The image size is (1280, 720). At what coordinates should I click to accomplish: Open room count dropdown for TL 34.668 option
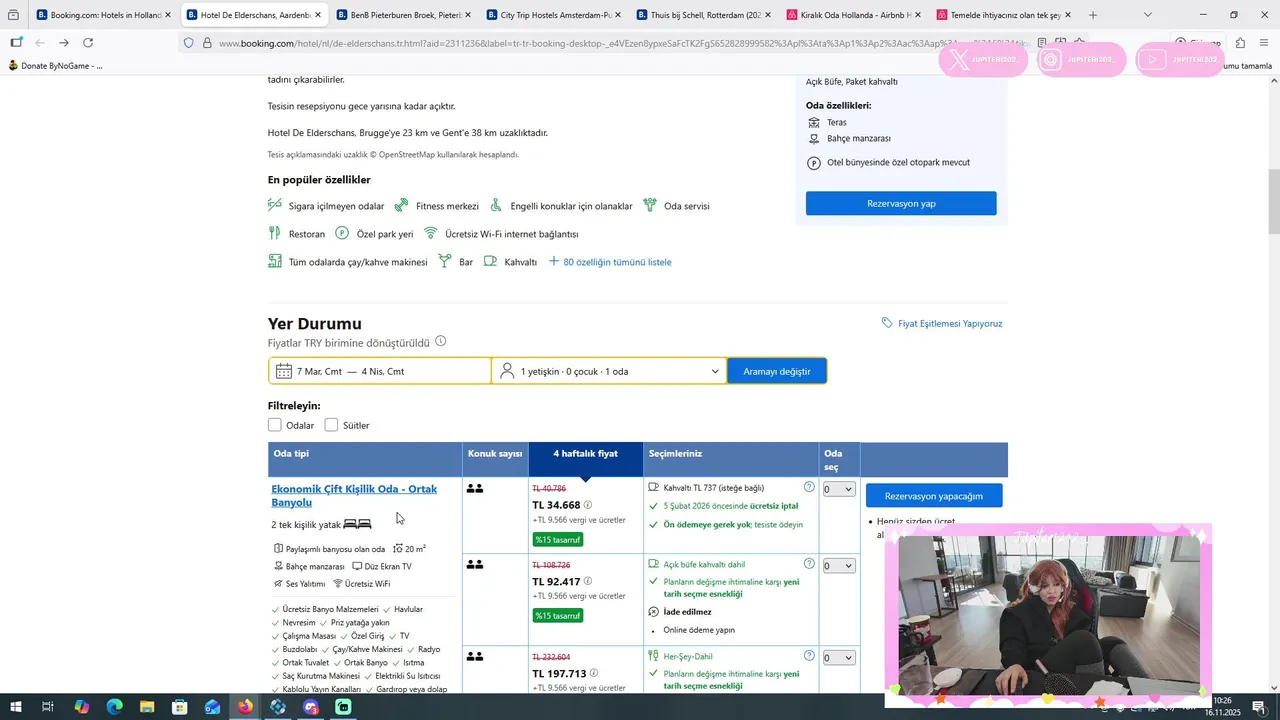pos(838,489)
